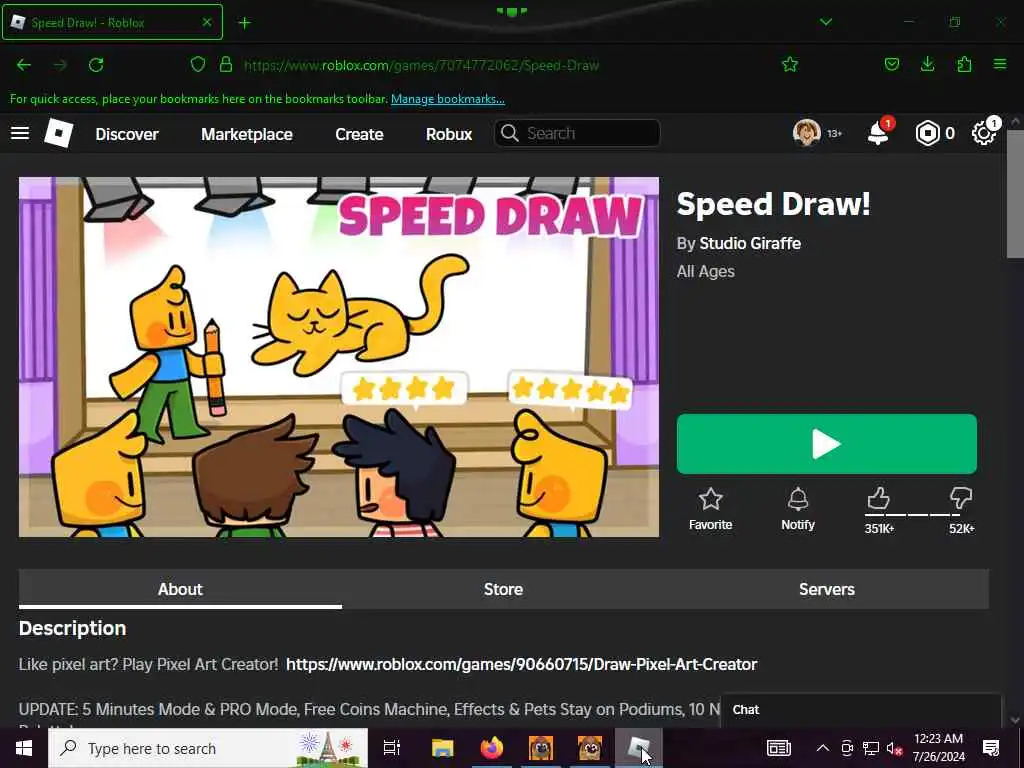Start Speed Draw with green play button
This screenshot has width=1024, height=768.
(827, 444)
